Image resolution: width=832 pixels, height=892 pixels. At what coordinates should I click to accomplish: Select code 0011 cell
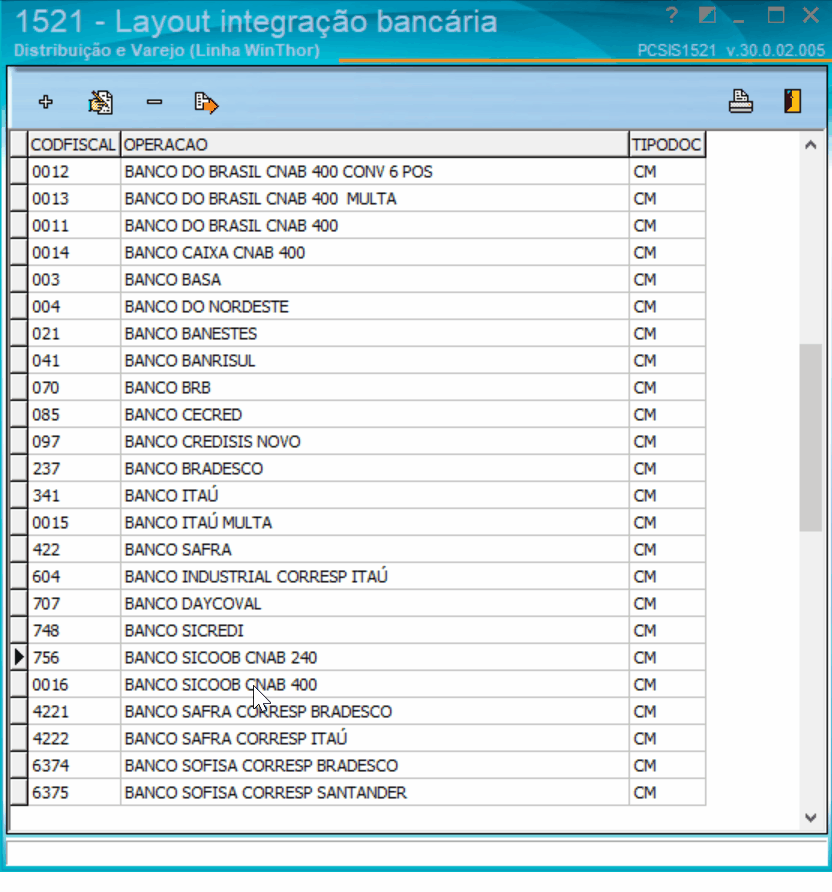click(x=74, y=226)
